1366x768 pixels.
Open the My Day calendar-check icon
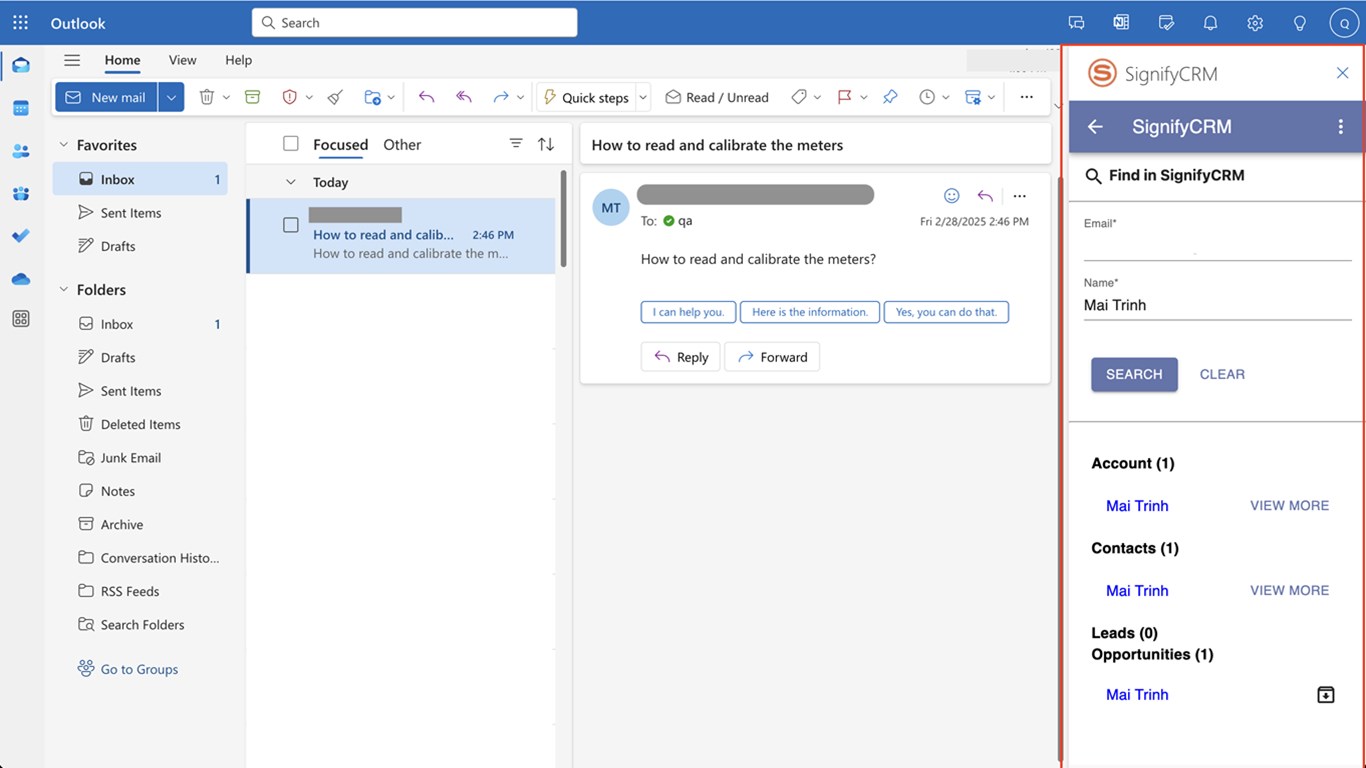1166,23
